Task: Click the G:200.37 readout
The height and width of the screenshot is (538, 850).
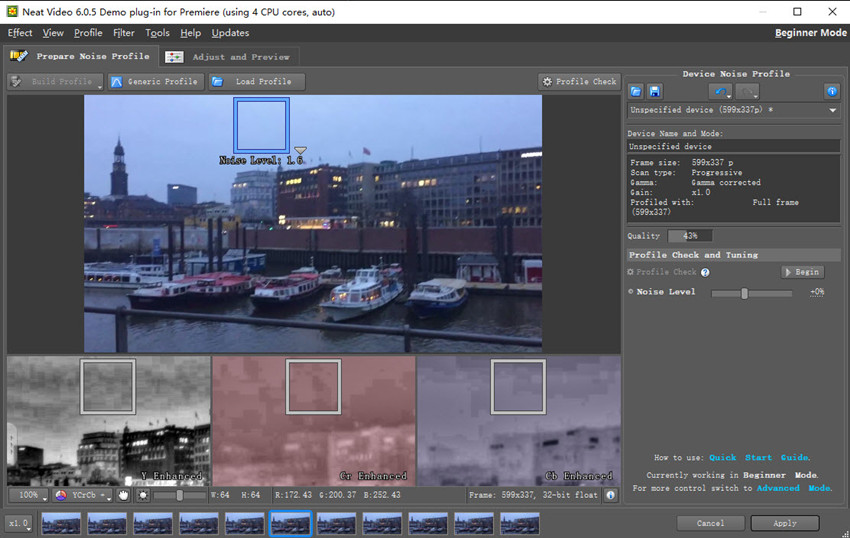Action: (x=338, y=495)
